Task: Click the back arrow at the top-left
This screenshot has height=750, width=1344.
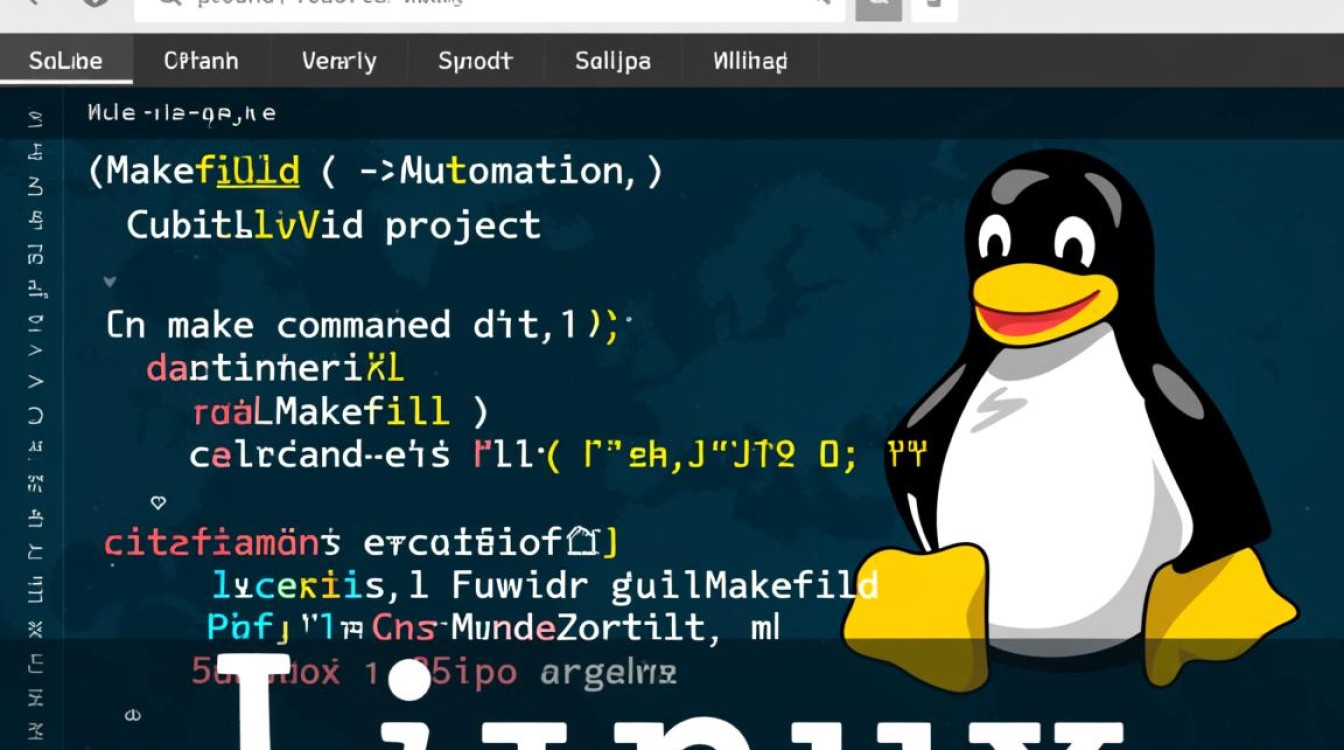Action: tap(30, 4)
